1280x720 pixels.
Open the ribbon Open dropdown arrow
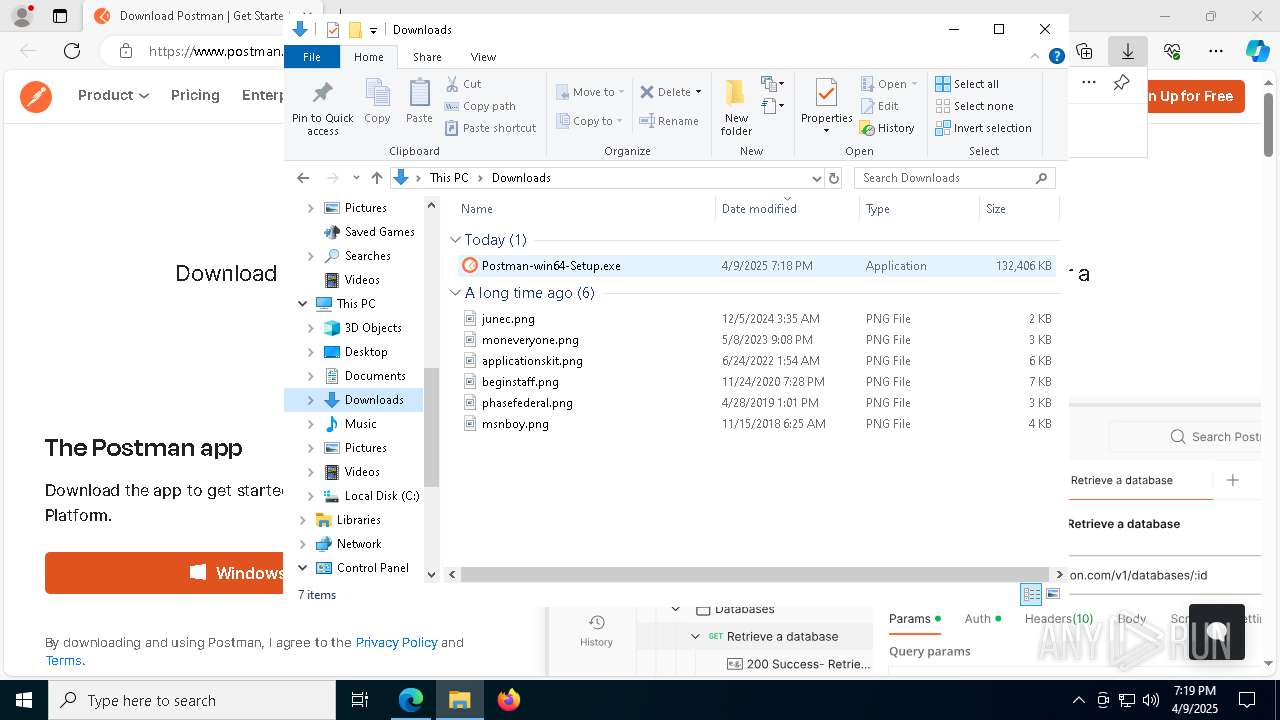click(x=914, y=84)
